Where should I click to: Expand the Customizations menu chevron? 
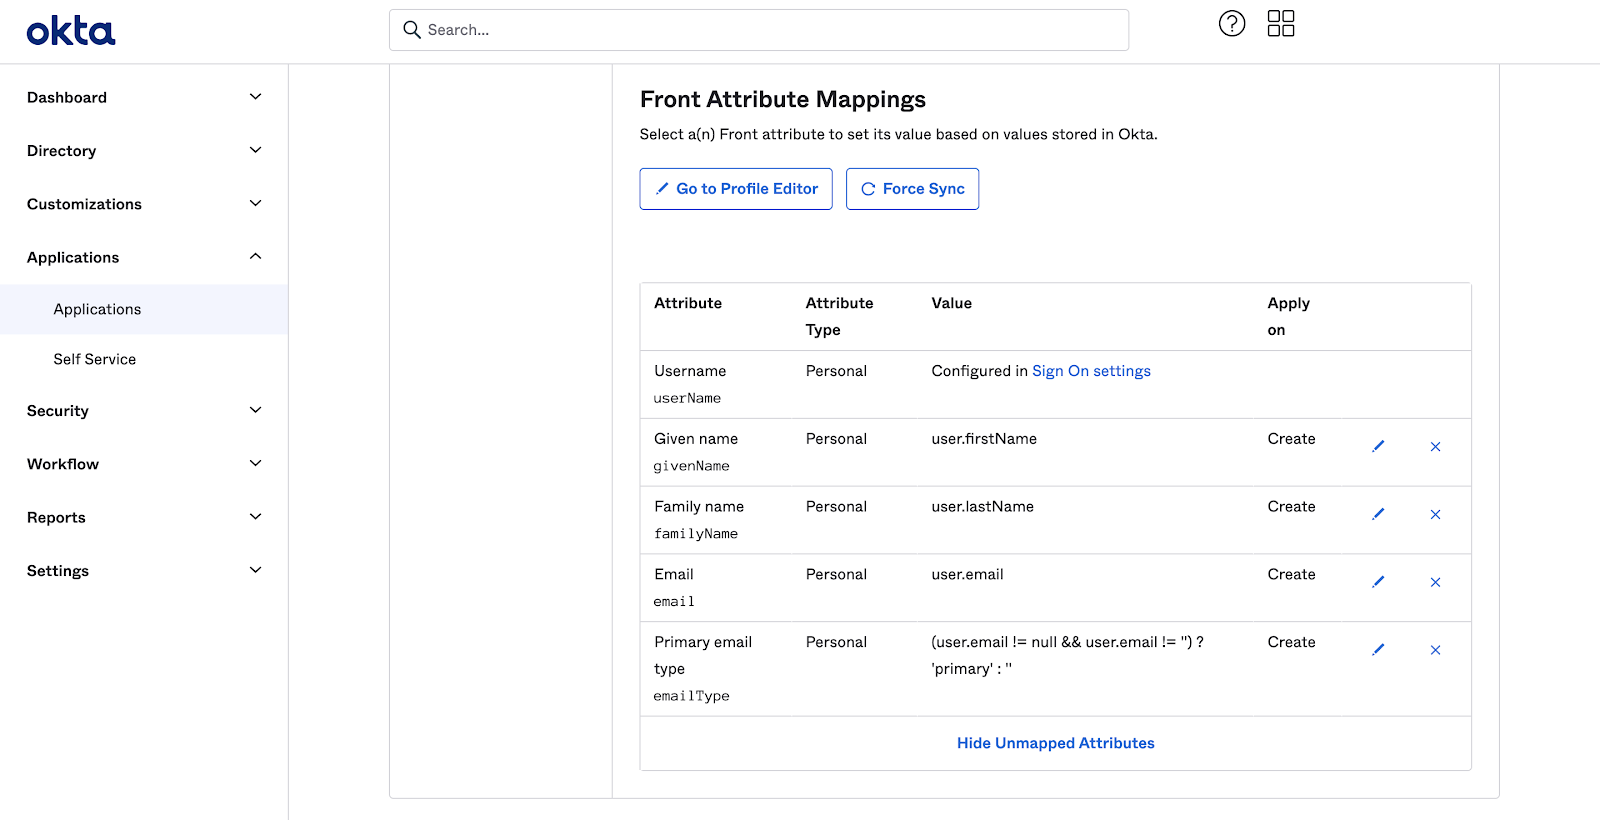[x=255, y=203]
